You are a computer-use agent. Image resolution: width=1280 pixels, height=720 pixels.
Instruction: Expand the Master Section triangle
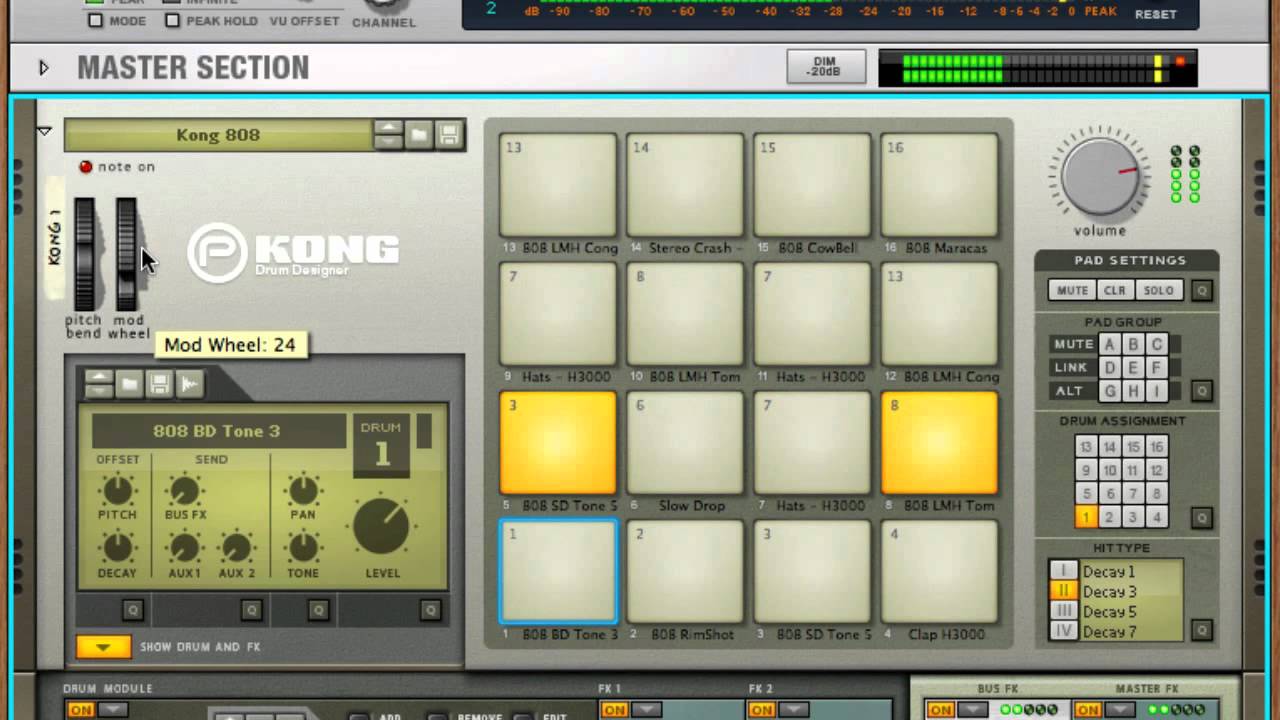click(43, 68)
